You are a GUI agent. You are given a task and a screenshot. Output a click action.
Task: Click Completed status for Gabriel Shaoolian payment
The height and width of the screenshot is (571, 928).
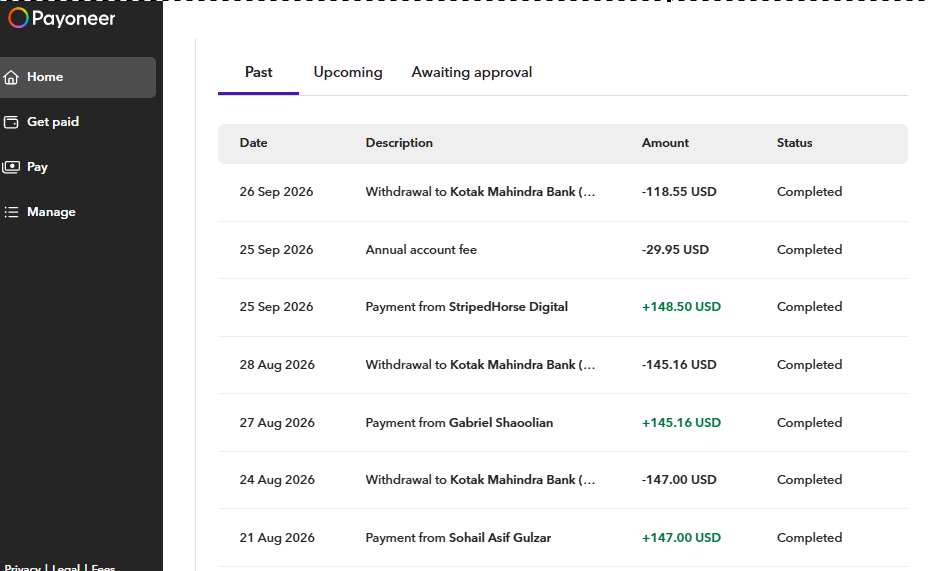(809, 422)
